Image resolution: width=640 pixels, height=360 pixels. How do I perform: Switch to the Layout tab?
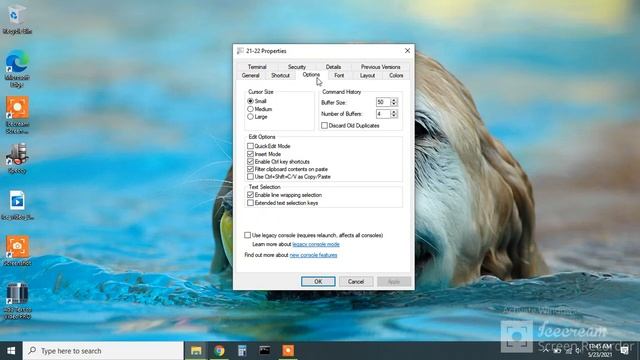point(367,76)
